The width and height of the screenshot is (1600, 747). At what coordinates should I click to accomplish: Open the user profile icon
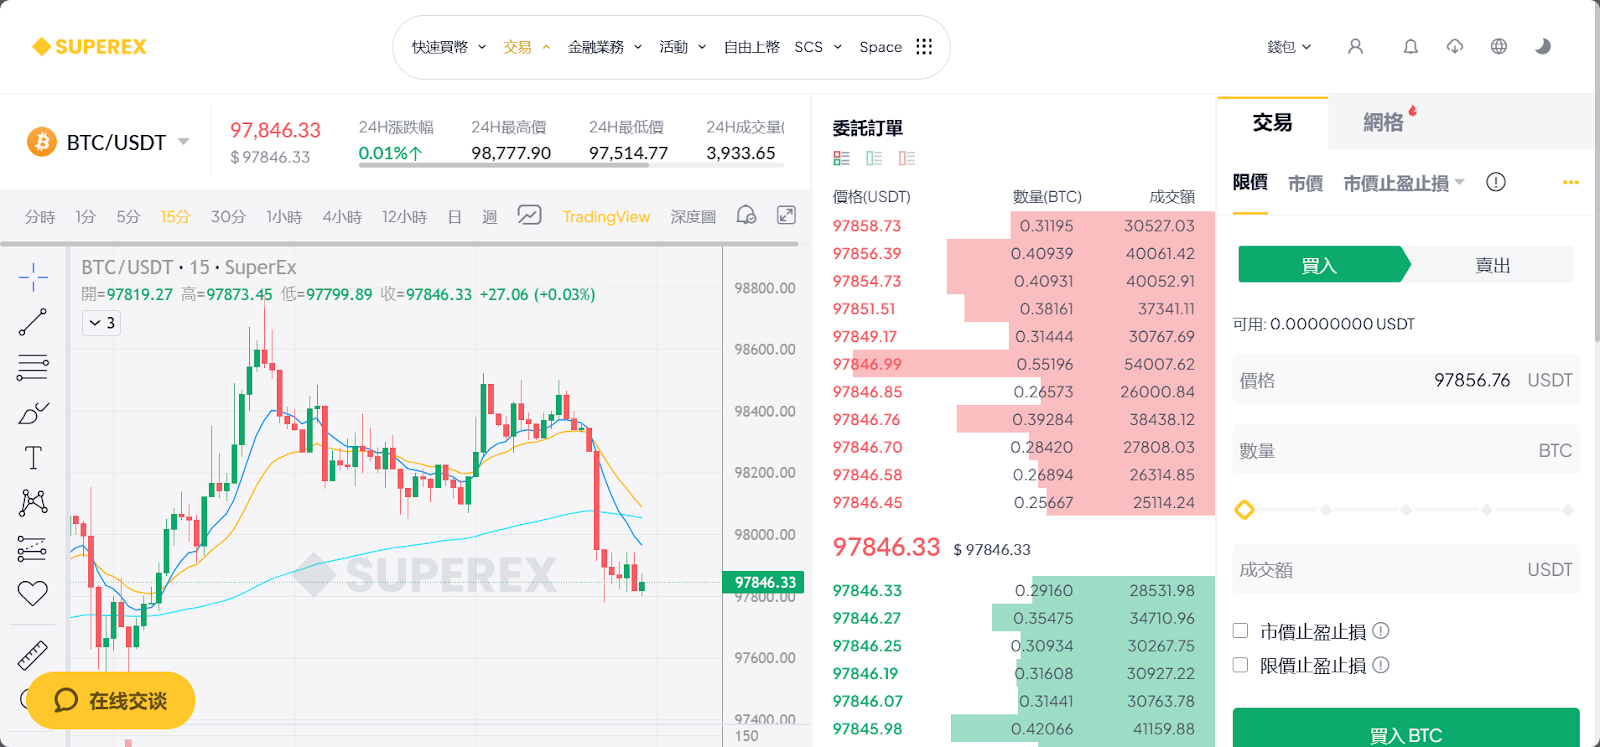coord(1355,47)
